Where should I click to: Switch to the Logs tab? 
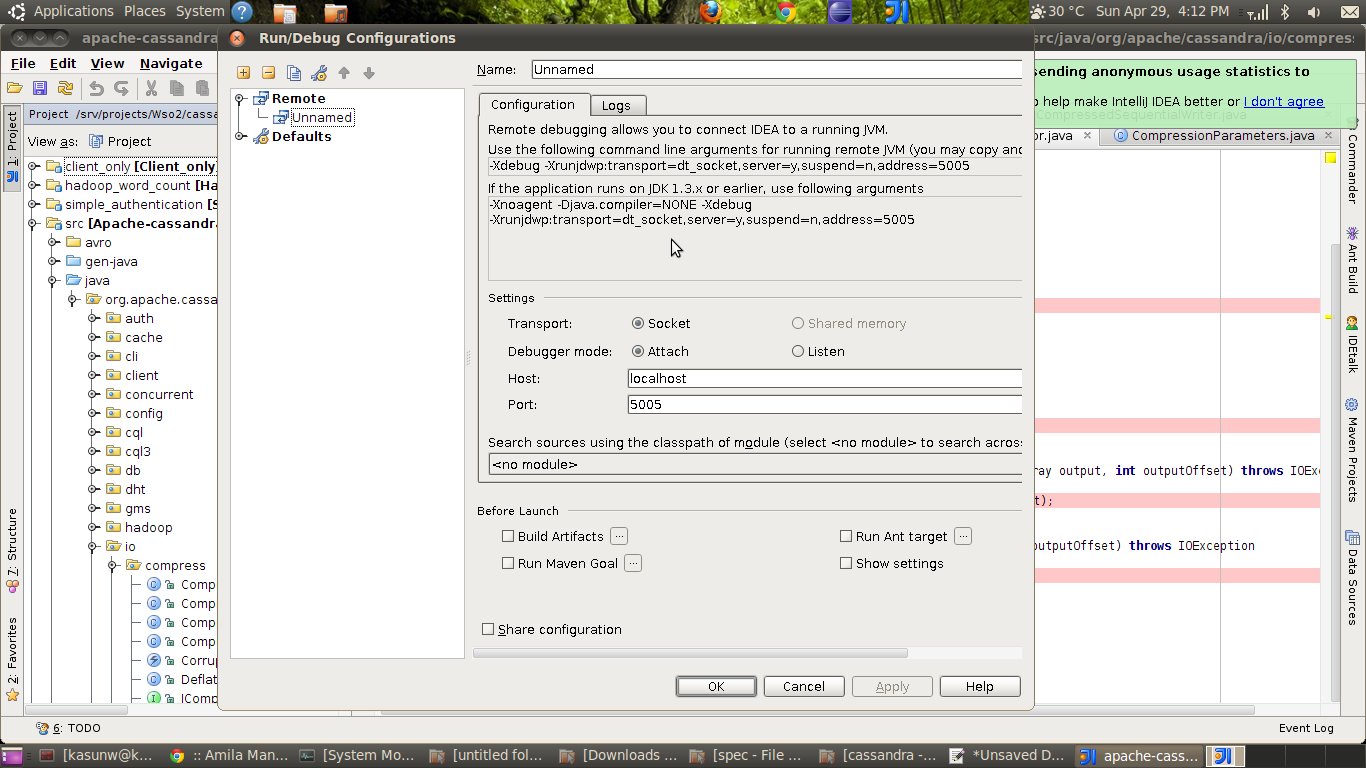(617, 104)
